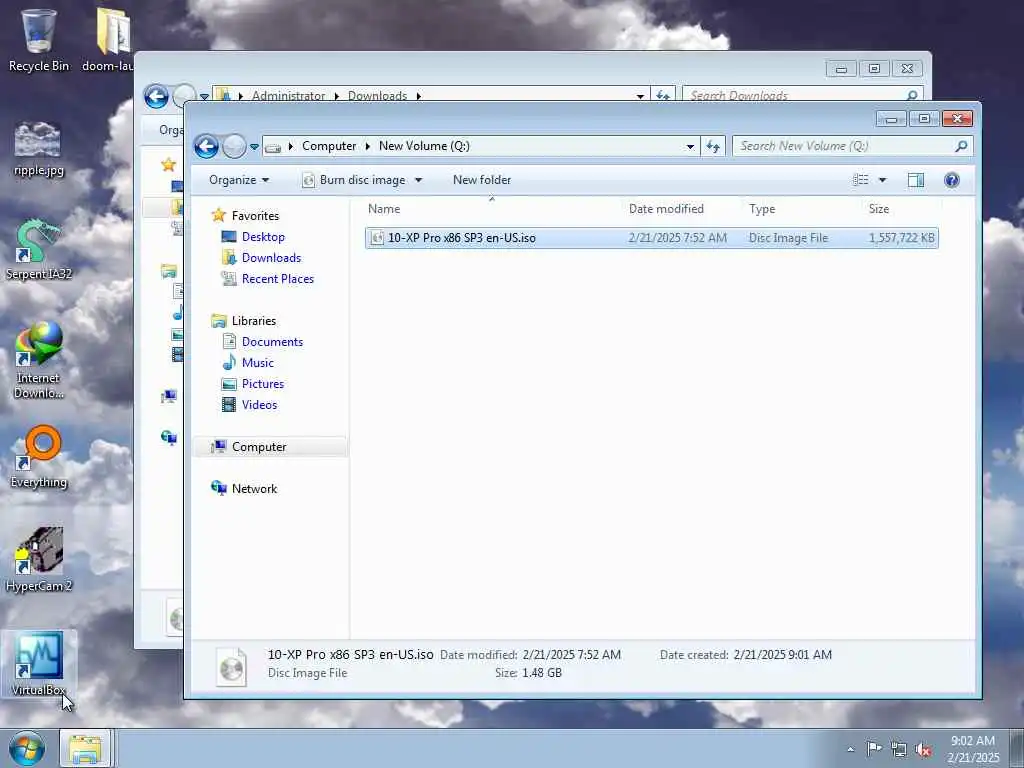Open the Recycle Bin desktop icon
Screen dimensions: 1024x768
39,39
